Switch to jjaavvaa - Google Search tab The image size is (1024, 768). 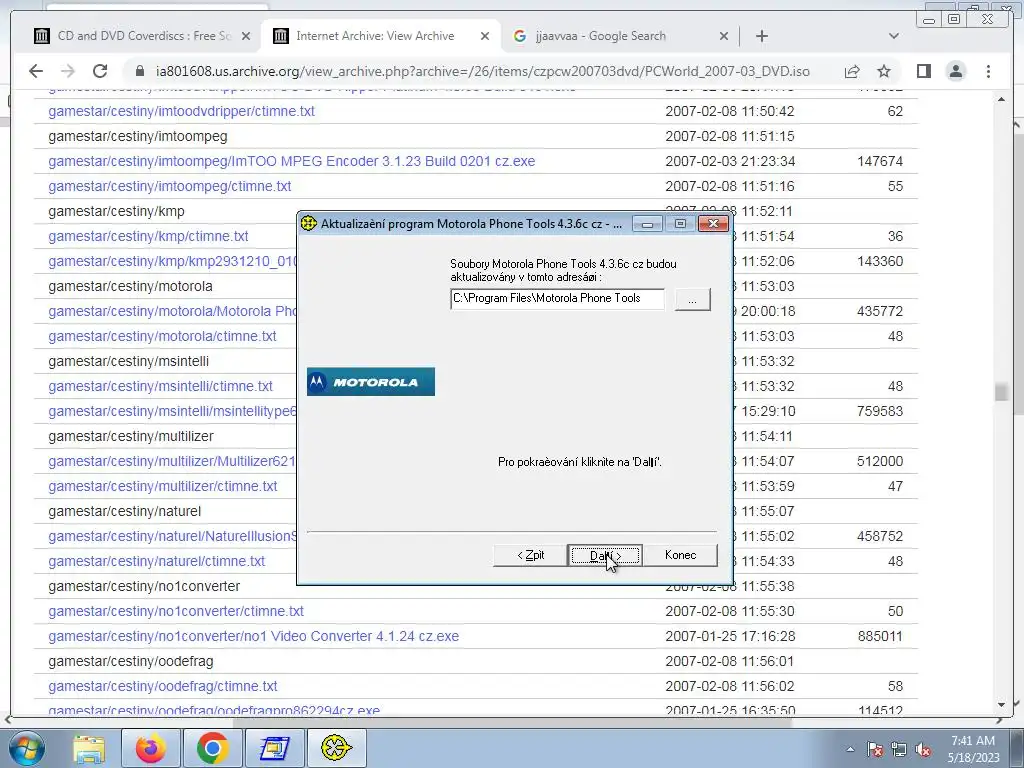click(619, 36)
